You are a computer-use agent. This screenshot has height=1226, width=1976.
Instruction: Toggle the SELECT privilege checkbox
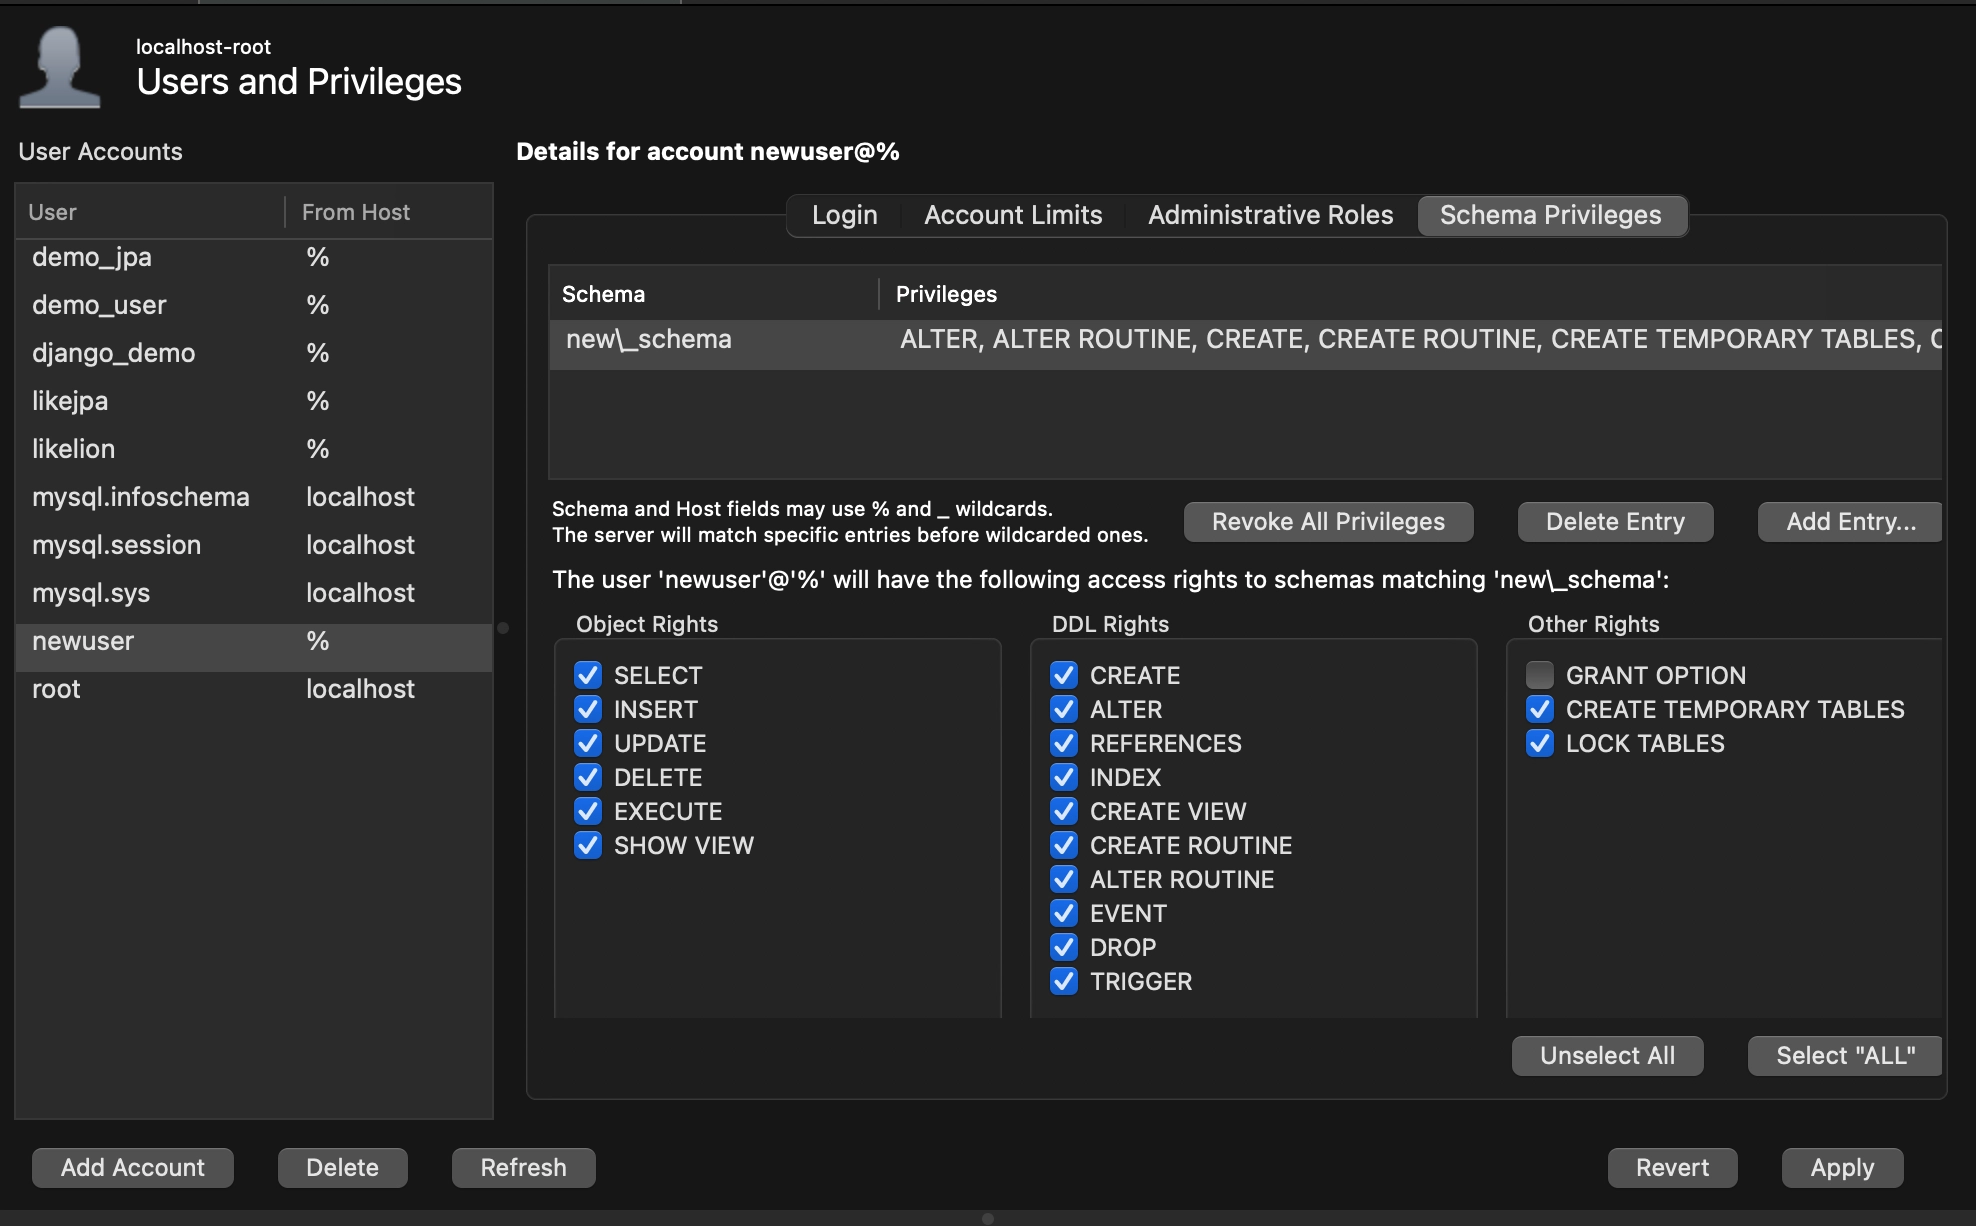pos(588,675)
